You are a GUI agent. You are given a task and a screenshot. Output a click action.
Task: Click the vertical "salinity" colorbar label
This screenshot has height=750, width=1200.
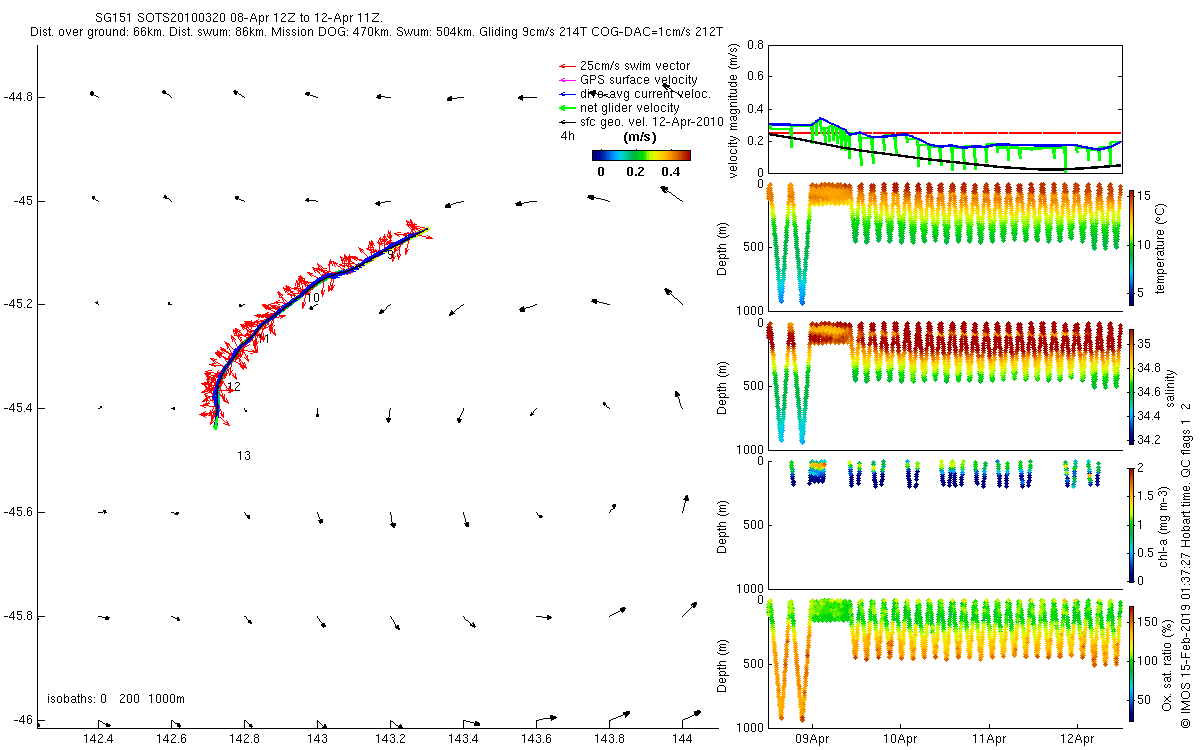coord(1170,387)
